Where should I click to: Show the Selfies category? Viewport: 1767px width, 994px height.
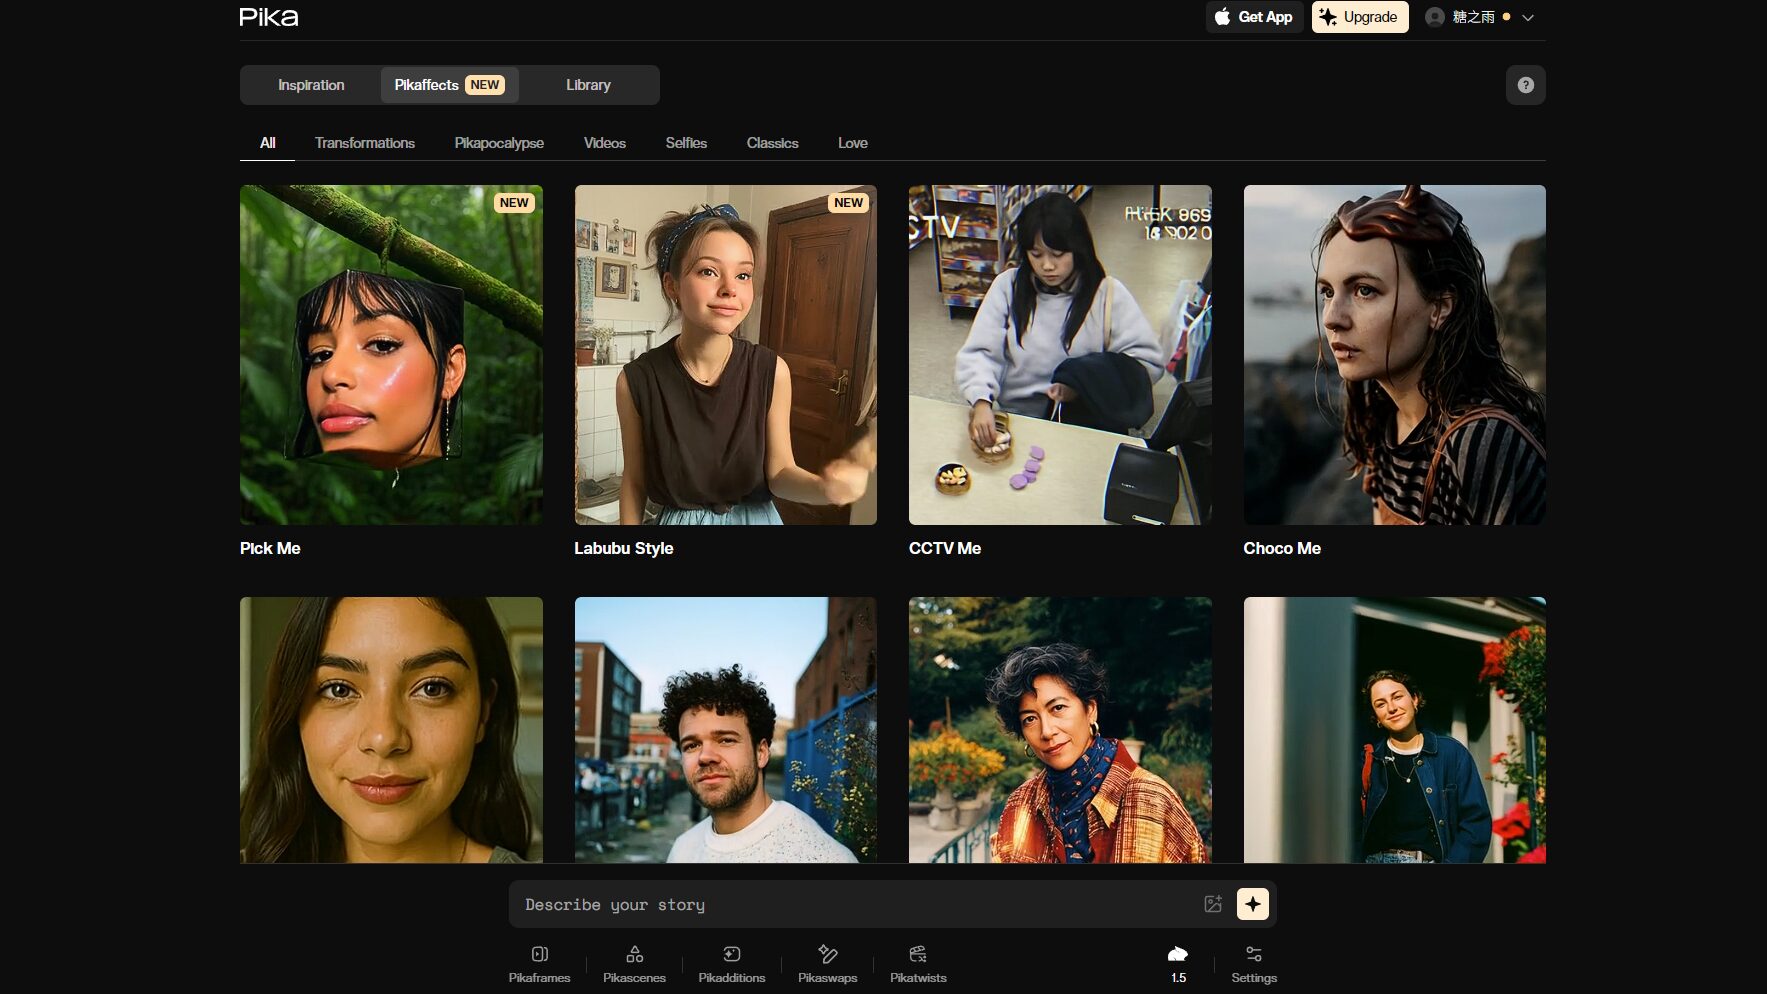point(686,143)
